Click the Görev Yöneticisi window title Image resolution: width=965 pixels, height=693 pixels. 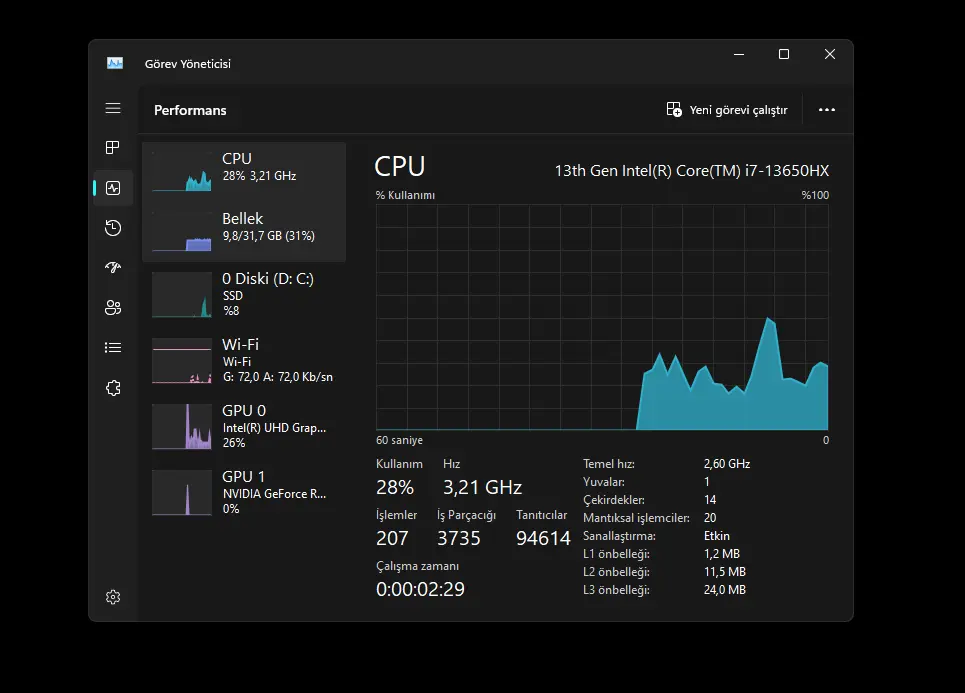coord(188,64)
